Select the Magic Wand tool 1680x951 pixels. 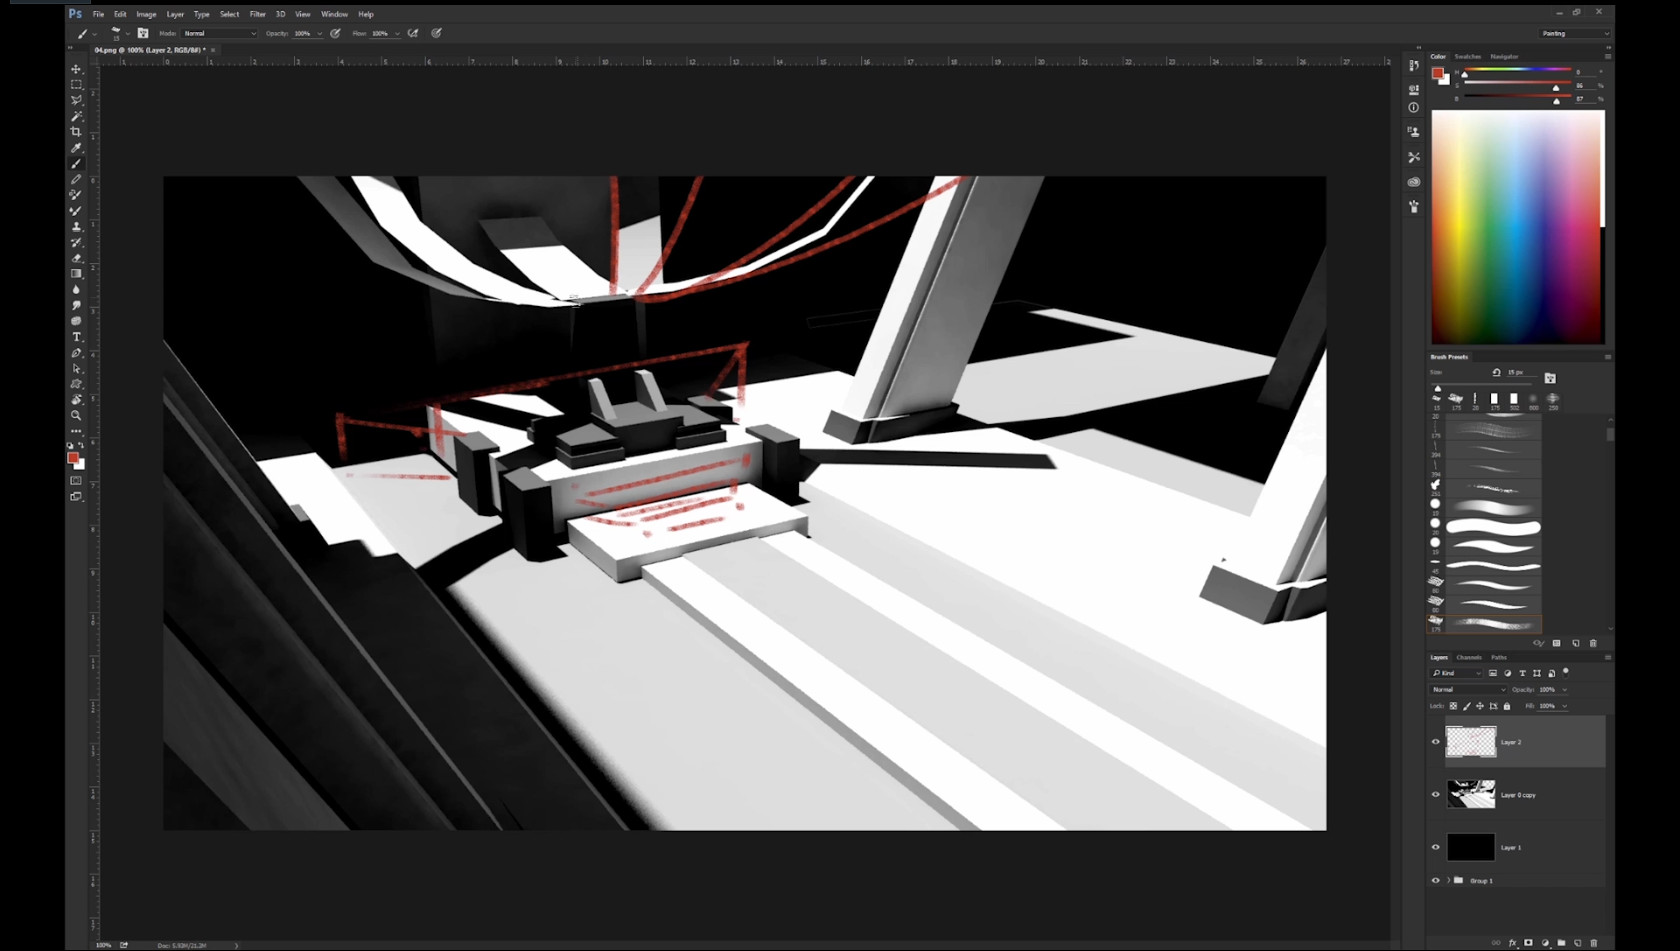76,116
